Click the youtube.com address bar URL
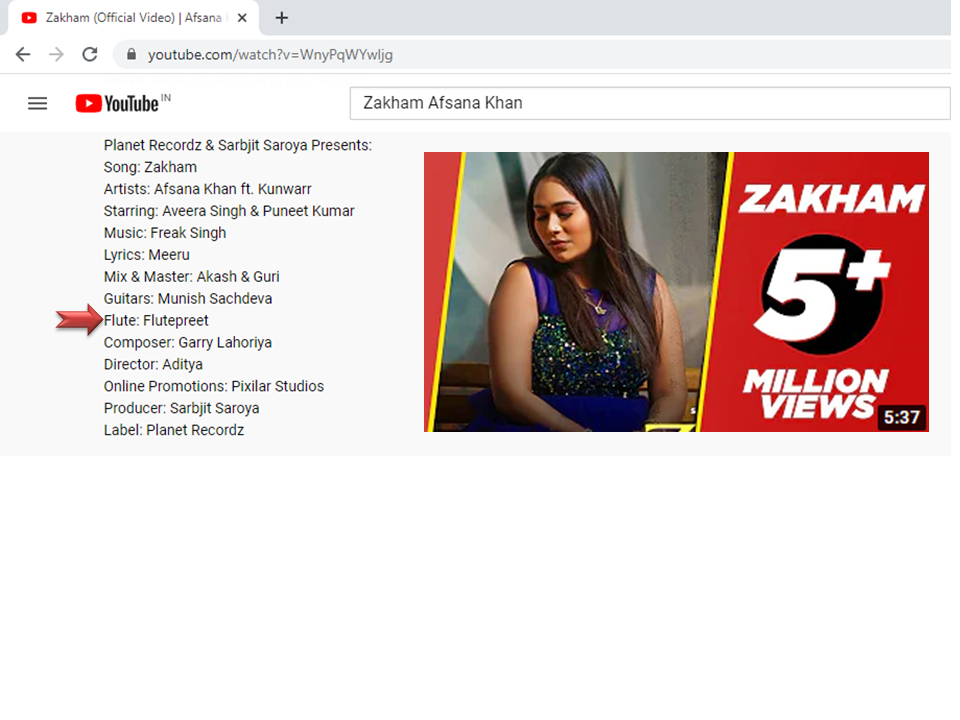 click(270, 54)
